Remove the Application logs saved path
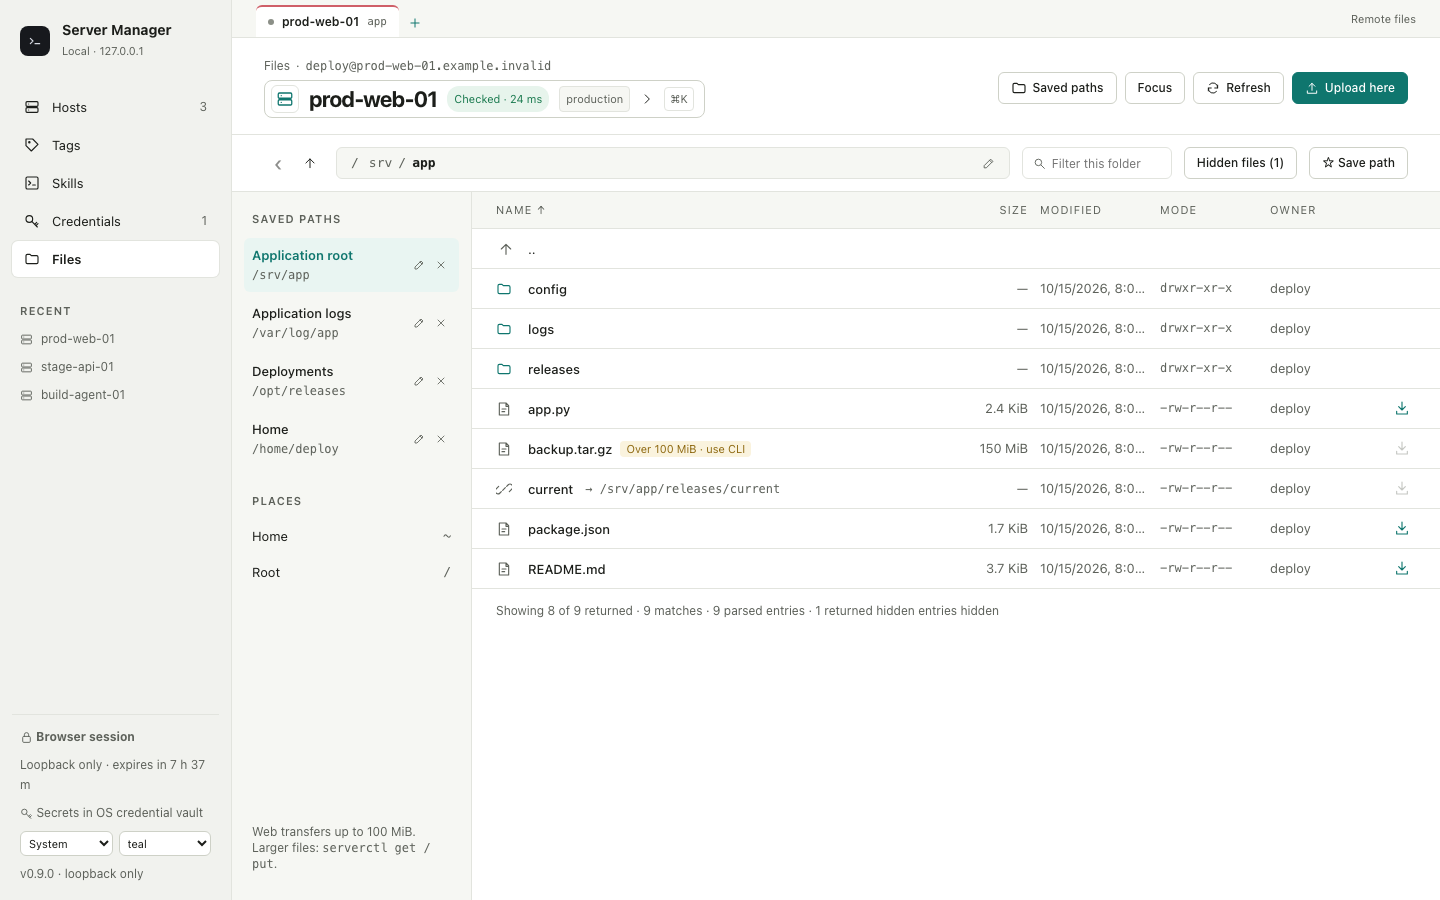 pos(441,323)
